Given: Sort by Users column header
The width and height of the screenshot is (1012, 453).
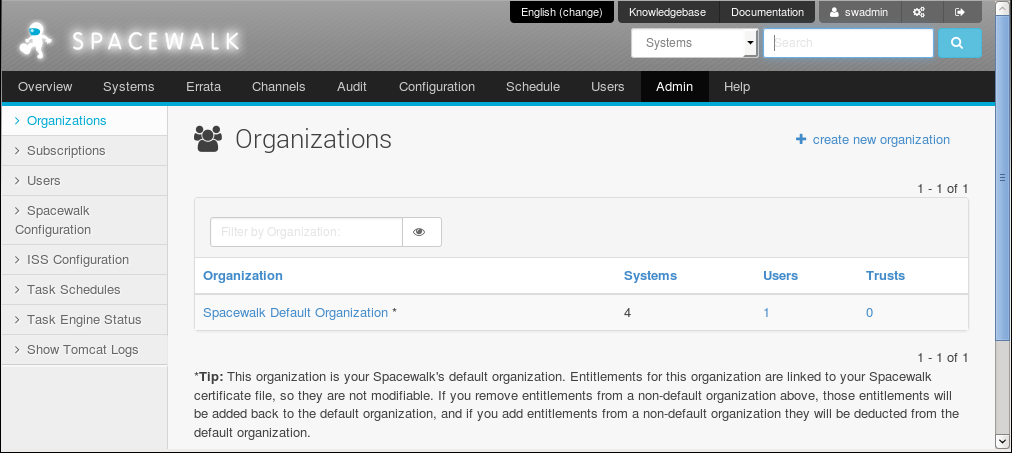Looking at the screenshot, I should 780,276.
